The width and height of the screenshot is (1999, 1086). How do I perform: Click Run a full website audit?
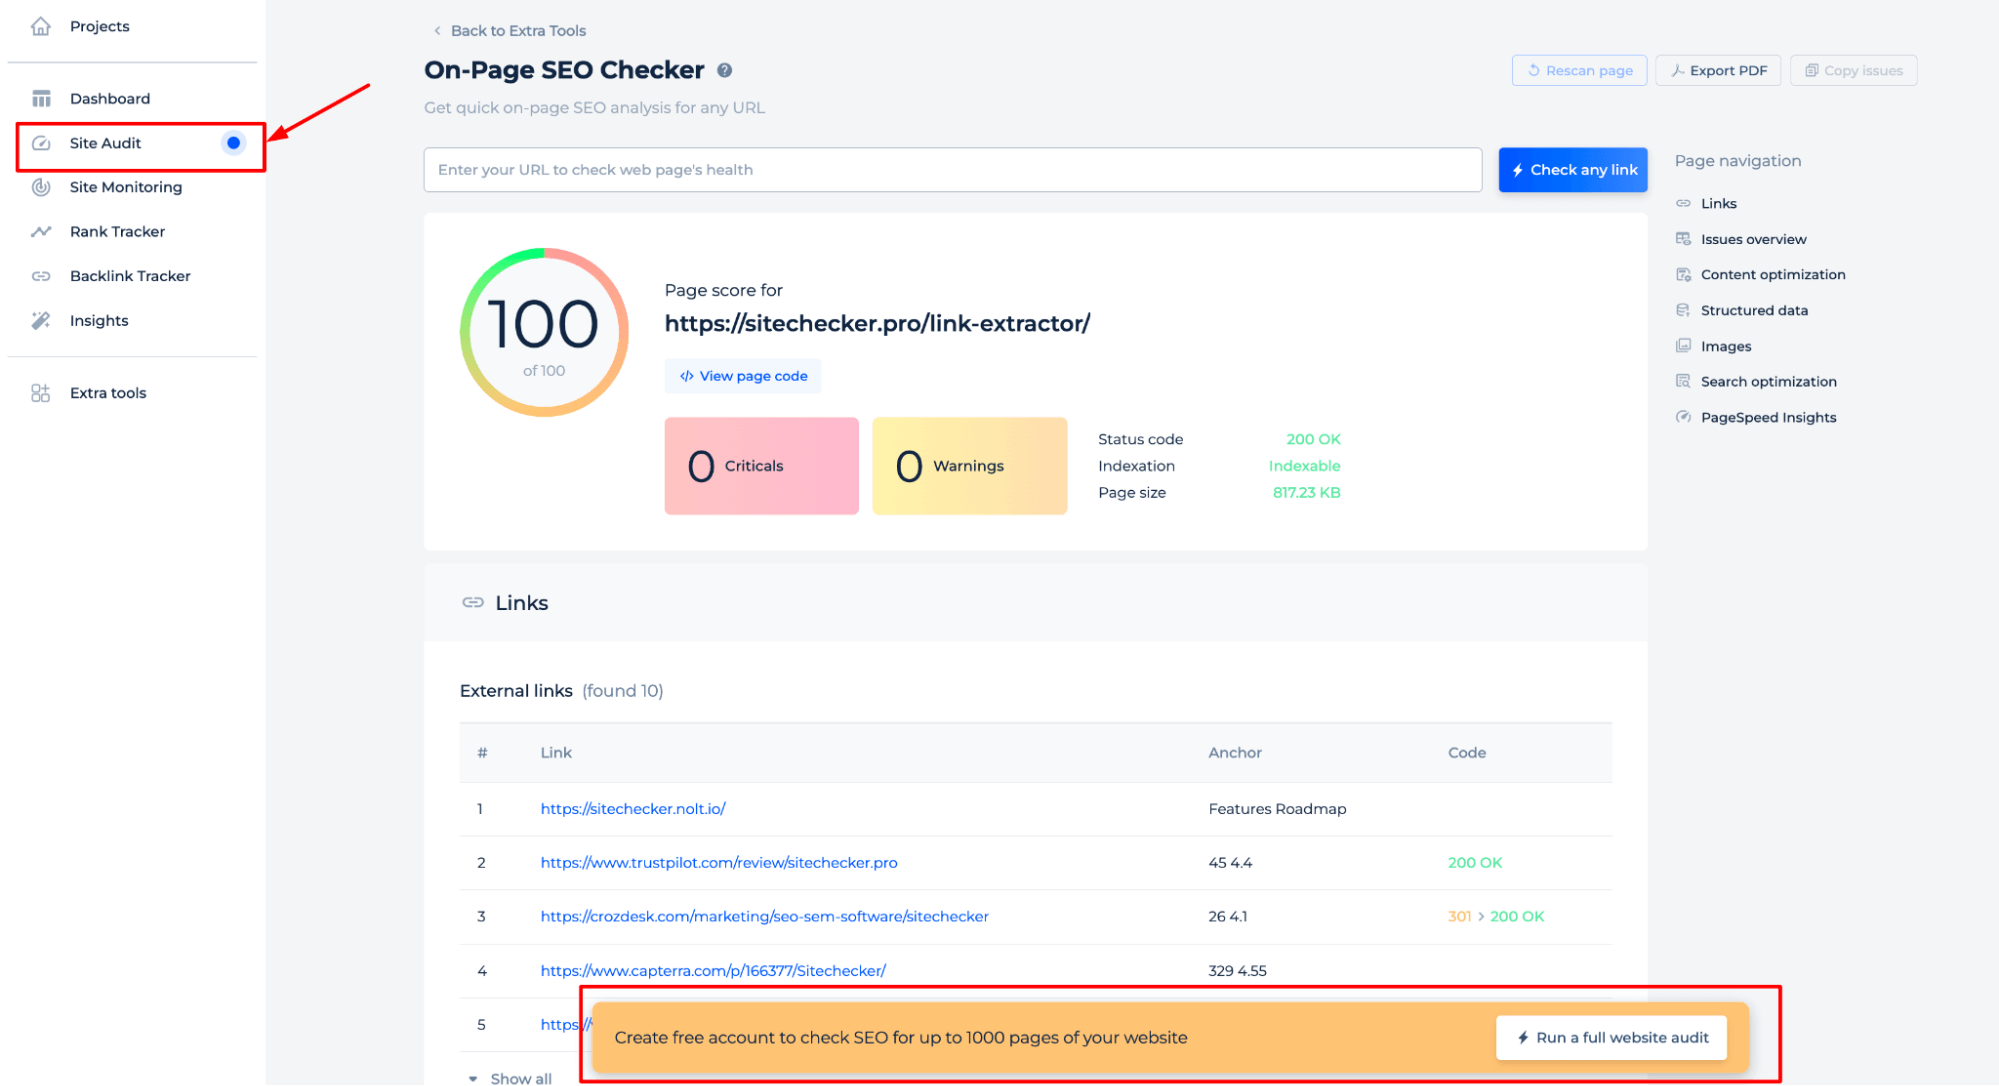pyautogui.click(x=1612, y=1038)
